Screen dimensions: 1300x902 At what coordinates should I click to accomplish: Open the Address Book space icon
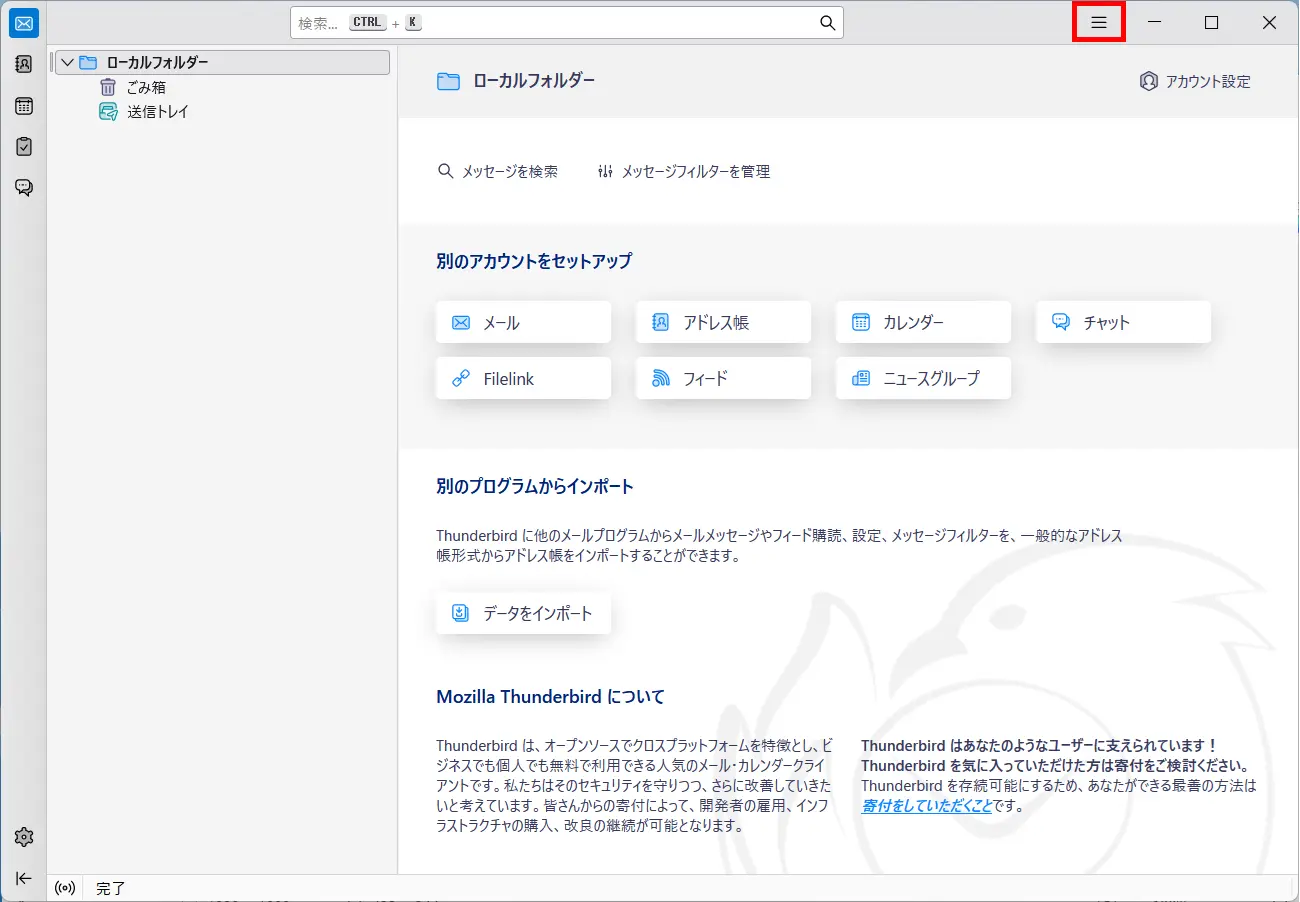[24, 64]
